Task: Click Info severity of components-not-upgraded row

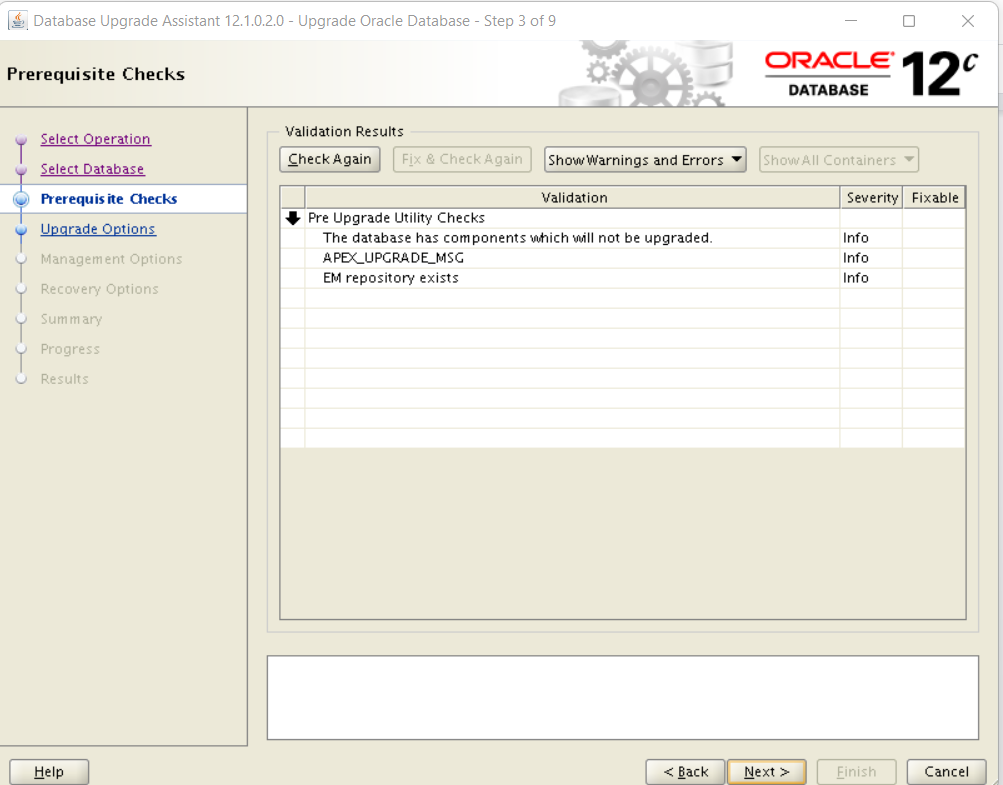Action: [x=855, y=238]
